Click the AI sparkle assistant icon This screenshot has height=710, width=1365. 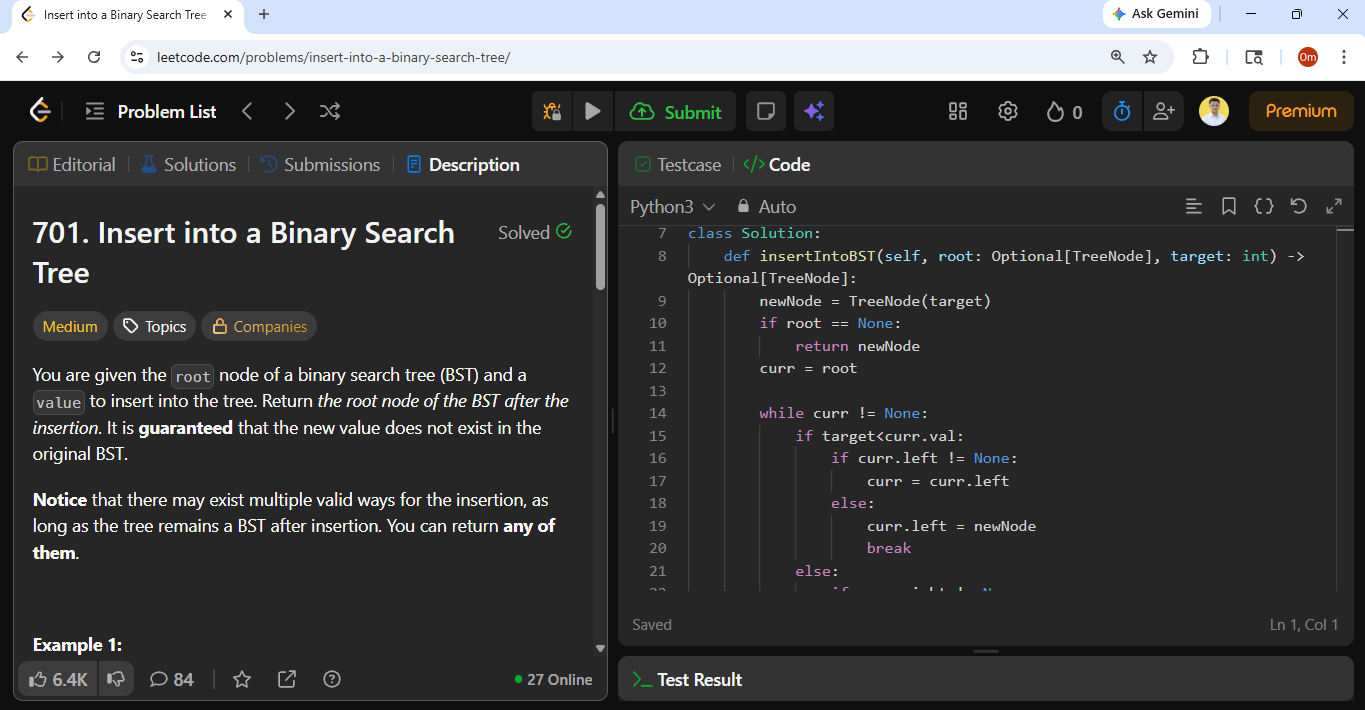tap(814, 111)
